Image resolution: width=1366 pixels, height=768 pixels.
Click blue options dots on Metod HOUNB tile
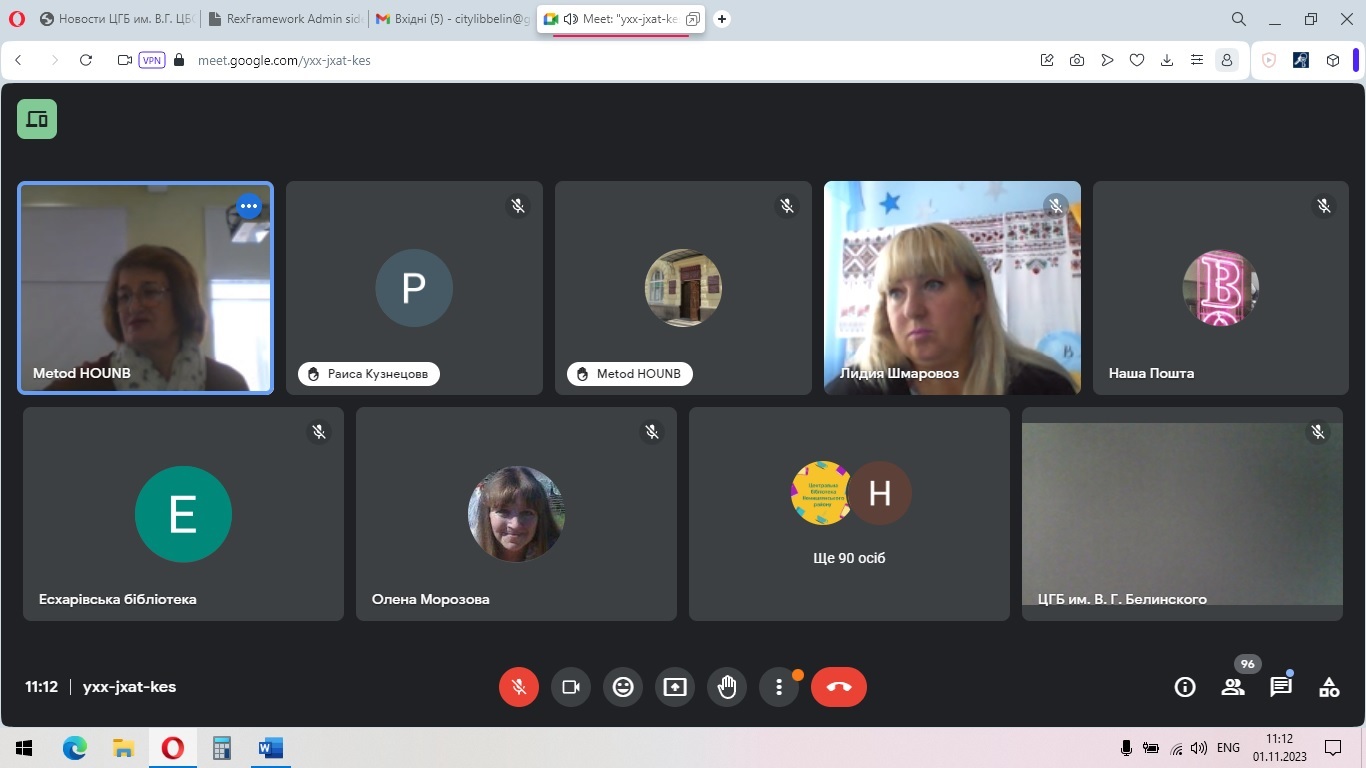click(249, 206)
